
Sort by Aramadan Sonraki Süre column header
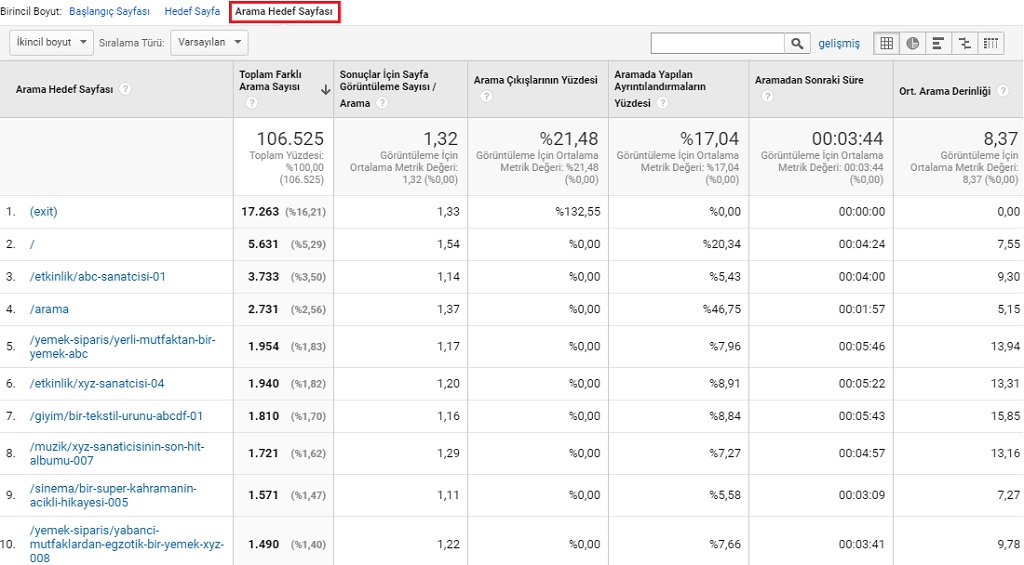point(809,80)
